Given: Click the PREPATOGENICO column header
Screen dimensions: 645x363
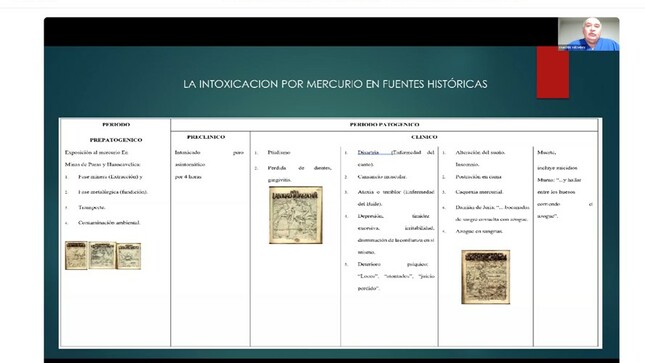Looking at the screenshot, I should pyautogui.click(x=116, y=140).
